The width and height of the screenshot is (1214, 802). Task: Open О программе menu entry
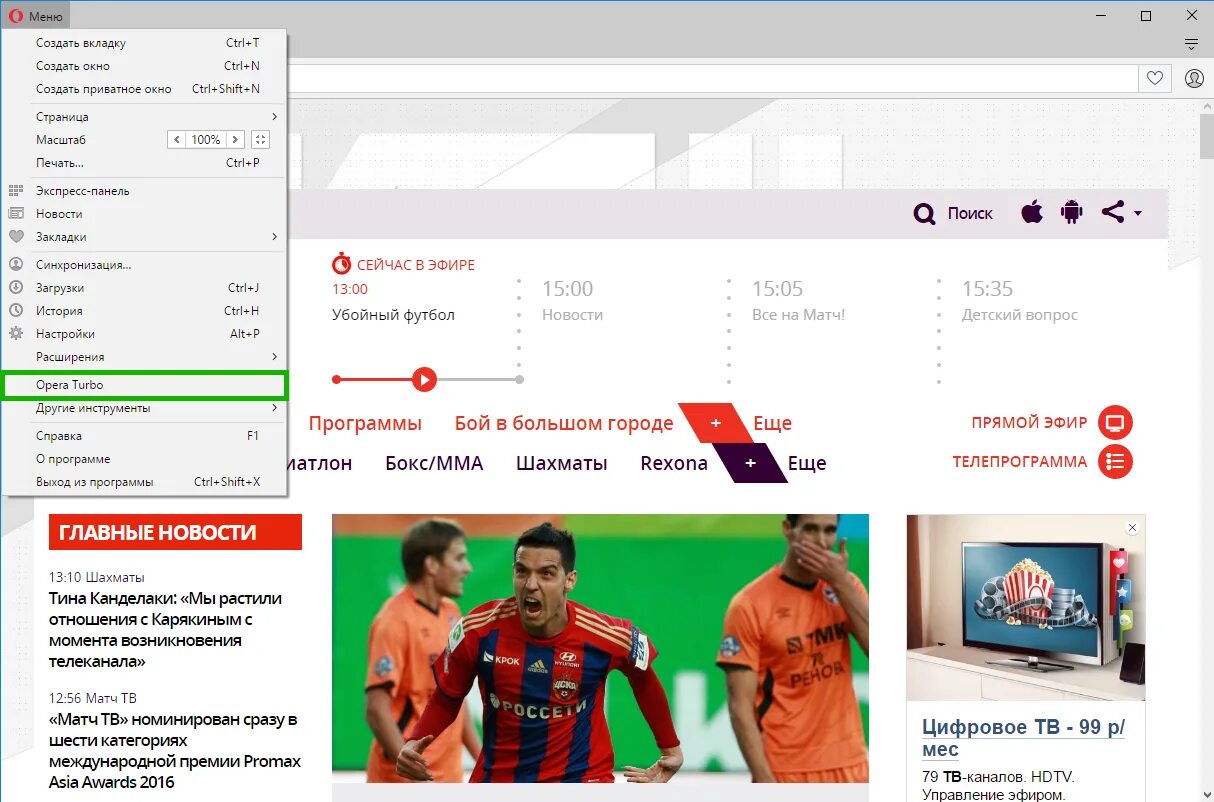click(x=144, y=459)
